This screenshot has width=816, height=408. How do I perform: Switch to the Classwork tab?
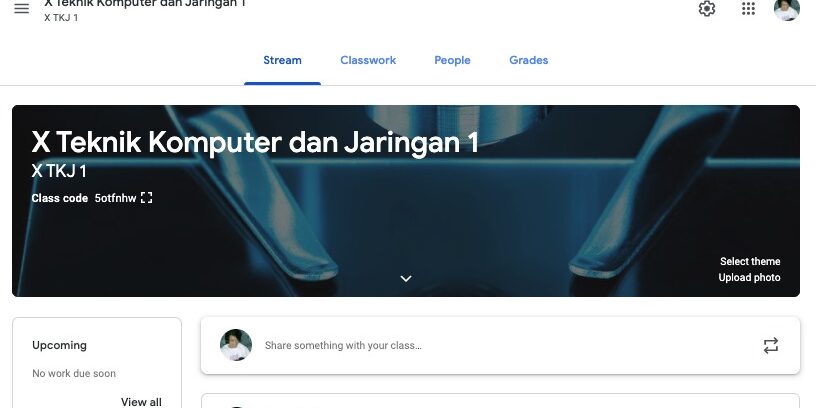click(368, 60)
